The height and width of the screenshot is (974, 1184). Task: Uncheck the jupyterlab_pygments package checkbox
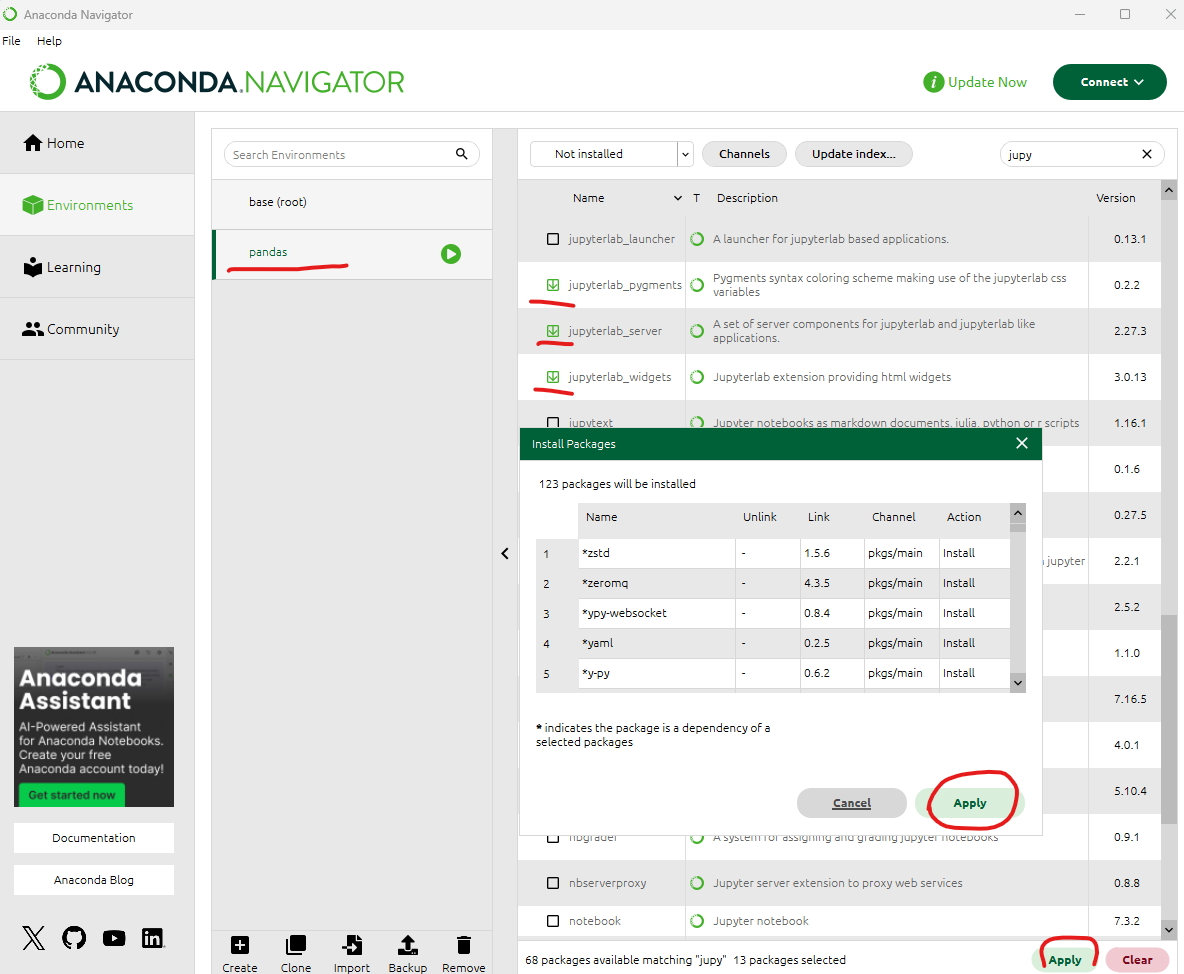point(553,285)
